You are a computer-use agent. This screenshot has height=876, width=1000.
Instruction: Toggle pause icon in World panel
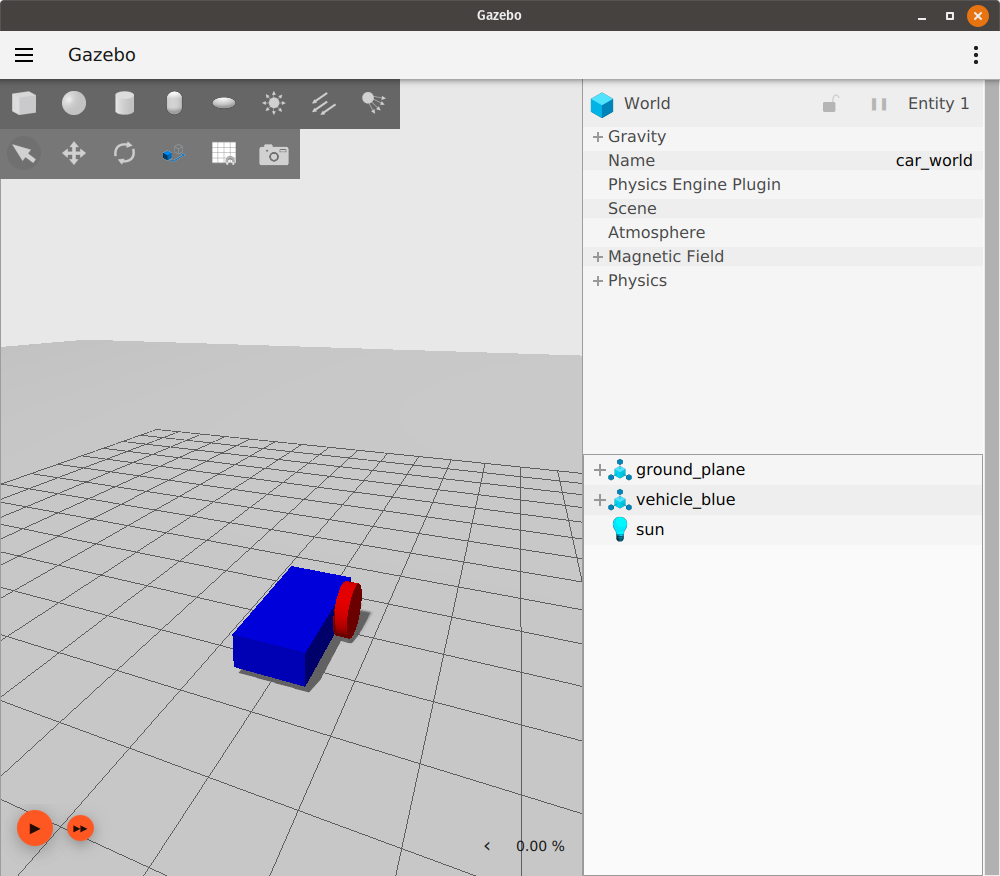click(879, 104)
